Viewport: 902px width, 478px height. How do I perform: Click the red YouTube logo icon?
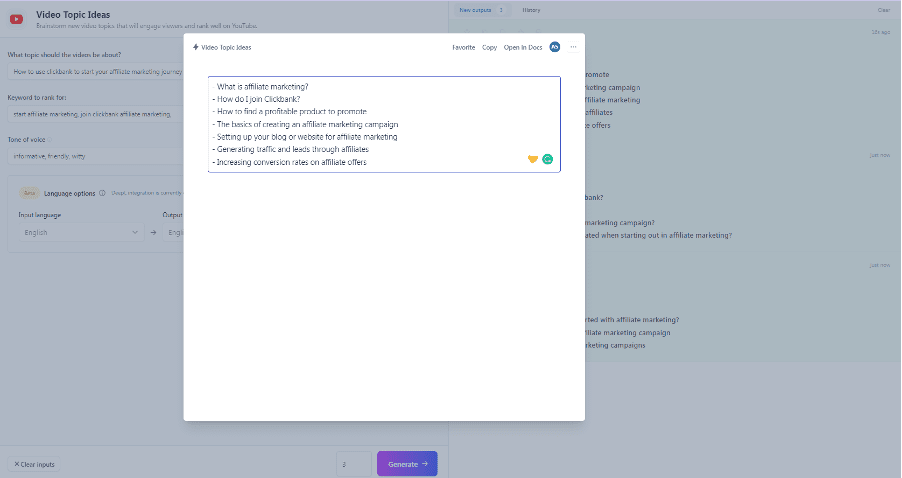[16, 20]
